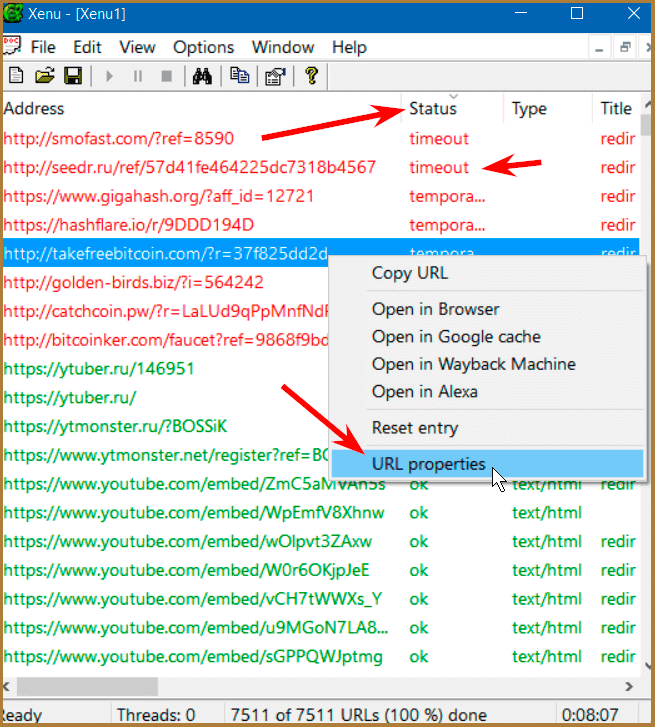The image size is (655, 727).
Task: Choose Copy URL from context menu
Action: coord(487,273)
